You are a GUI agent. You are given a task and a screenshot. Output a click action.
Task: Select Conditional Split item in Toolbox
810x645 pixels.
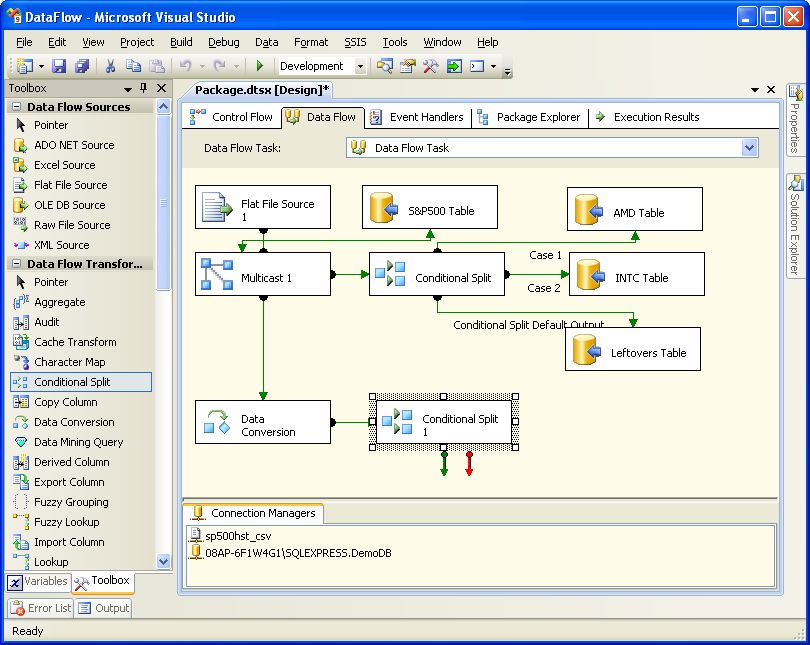[x=81, y=382]
